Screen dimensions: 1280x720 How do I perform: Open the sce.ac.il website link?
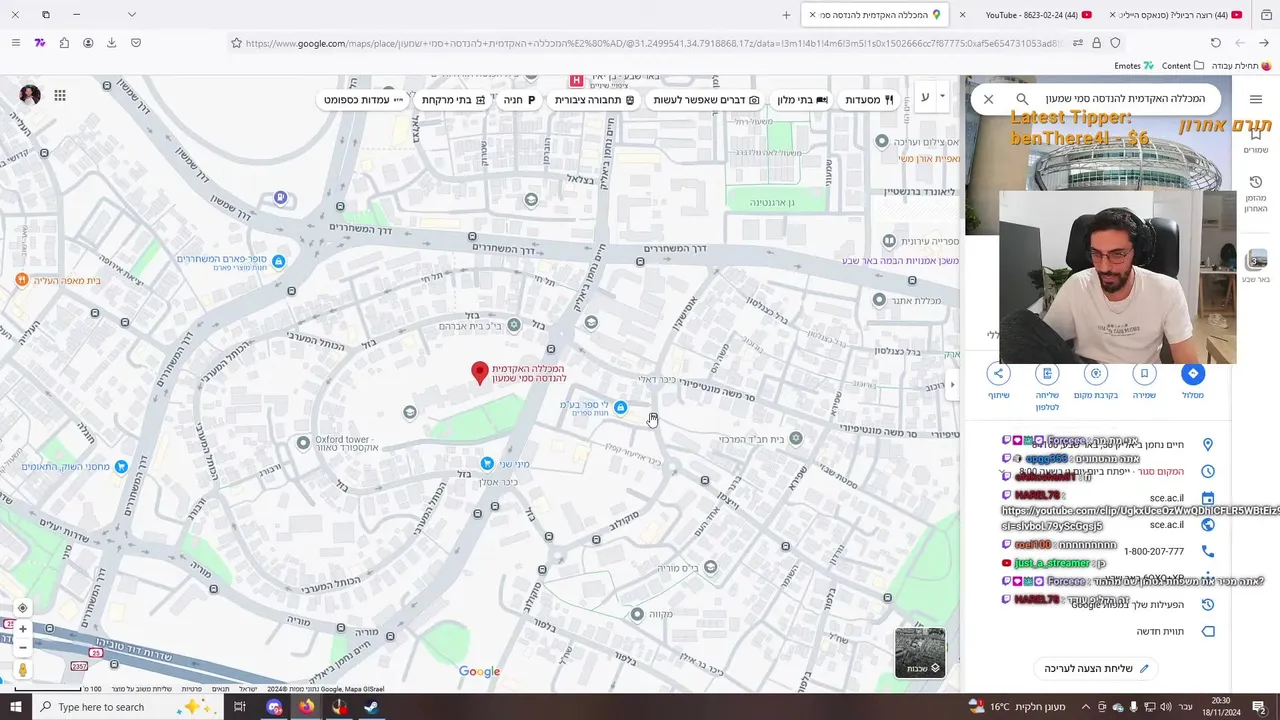tap(1167, 524)
